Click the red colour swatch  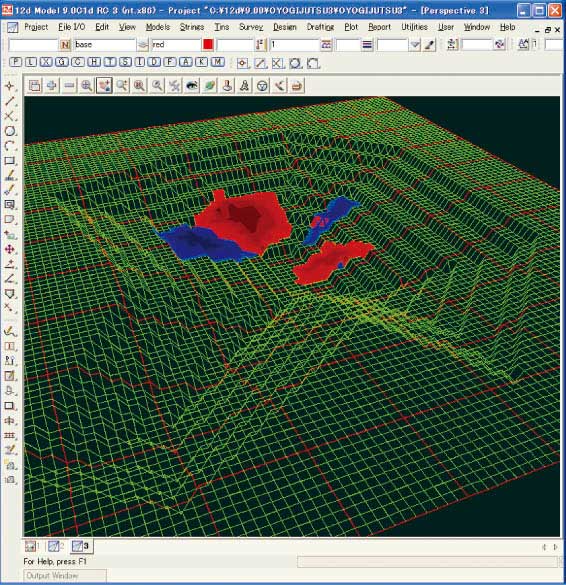(208, 45)
